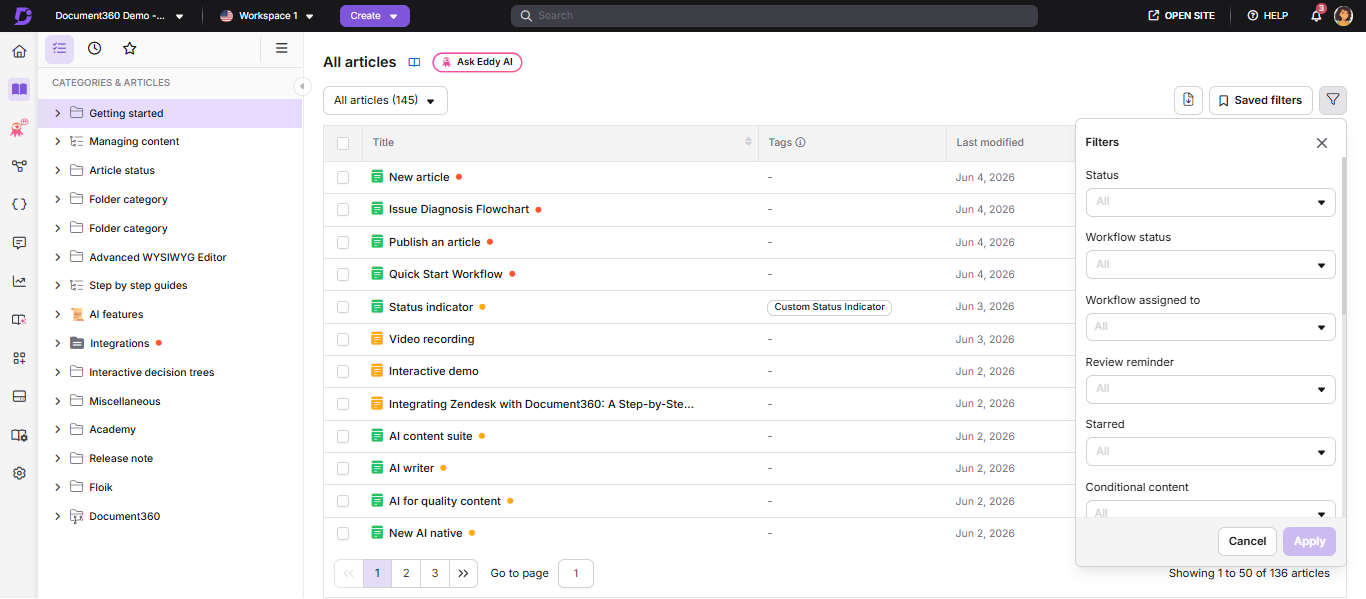Open the Review reminder filter dropdown

click(x=1210, y=389)
